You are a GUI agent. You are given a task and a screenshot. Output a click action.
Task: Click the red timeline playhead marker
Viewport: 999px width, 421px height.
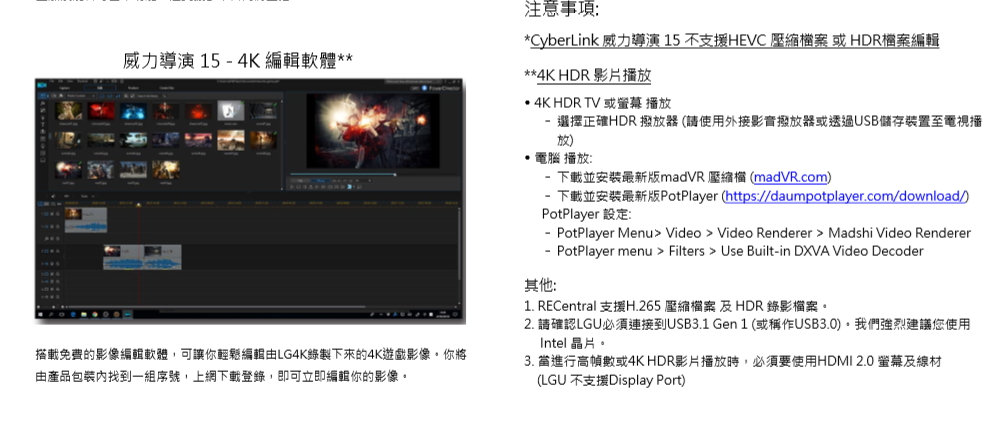click(x=138, y=204)
